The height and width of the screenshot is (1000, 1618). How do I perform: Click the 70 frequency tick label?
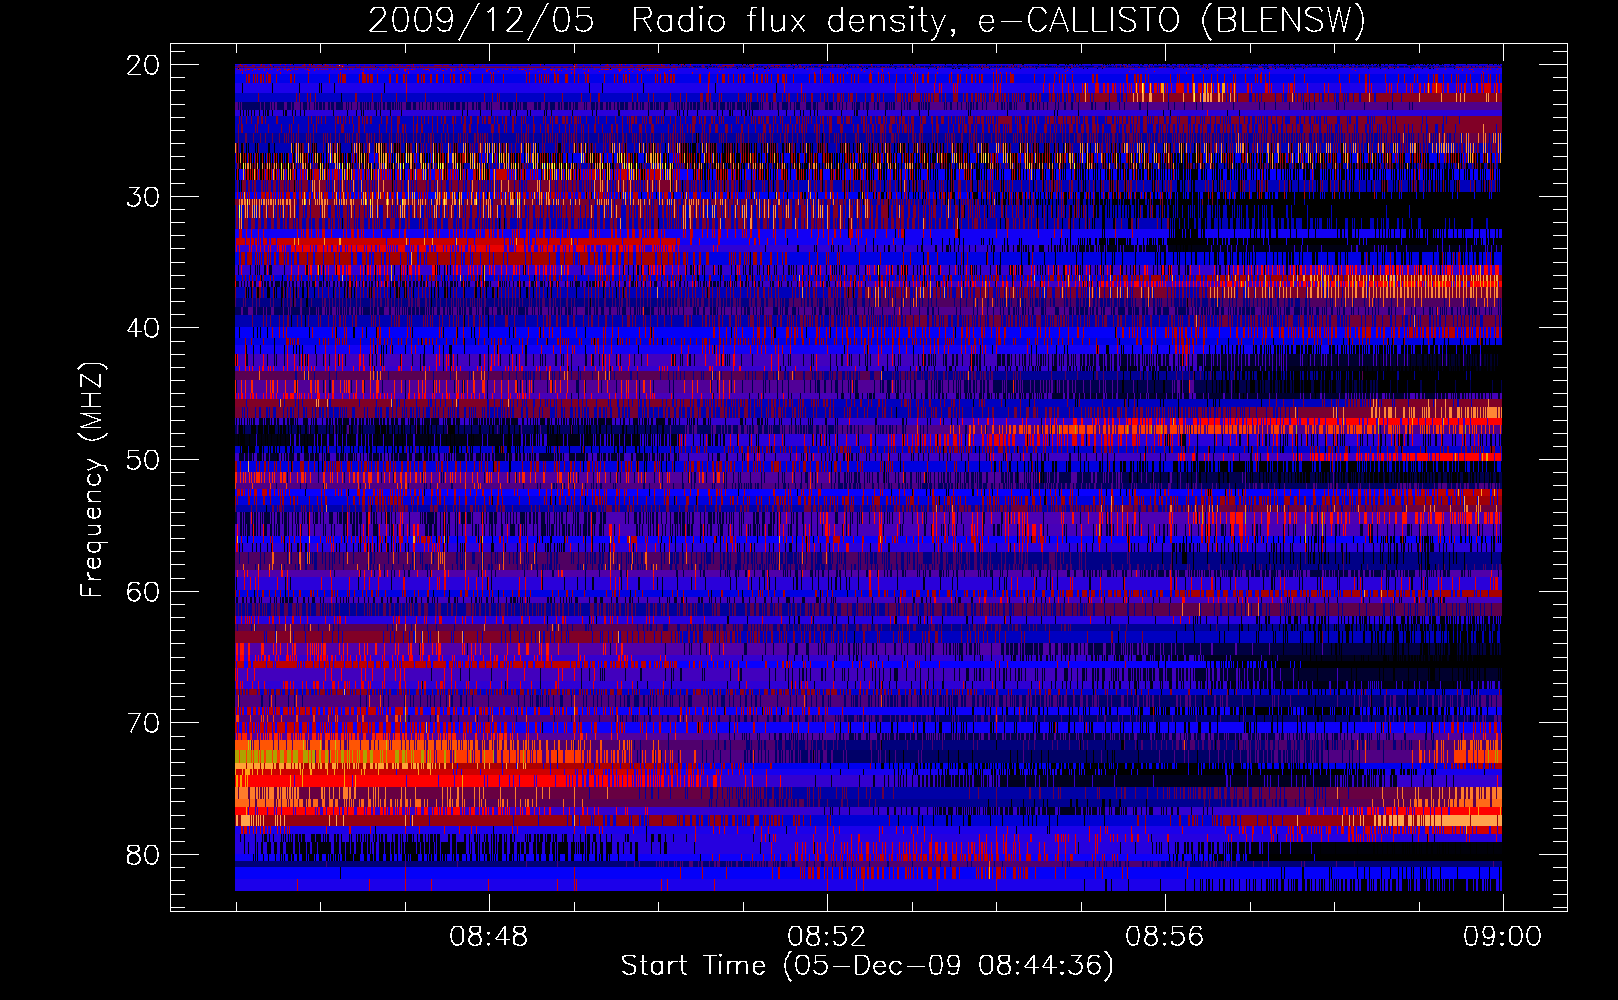point(143,723)
